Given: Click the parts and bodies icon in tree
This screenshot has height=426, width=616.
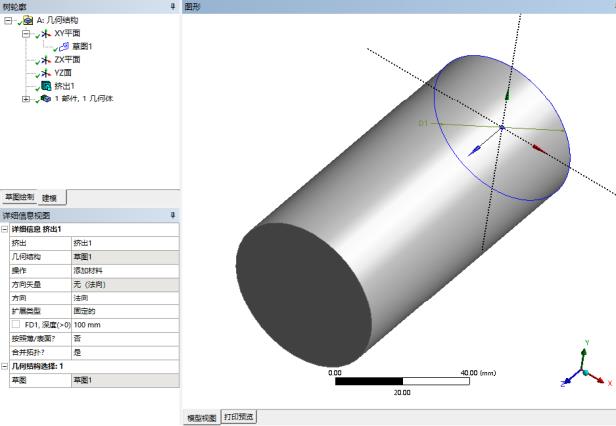Looking at the screenshot, I should coord(46,99).
